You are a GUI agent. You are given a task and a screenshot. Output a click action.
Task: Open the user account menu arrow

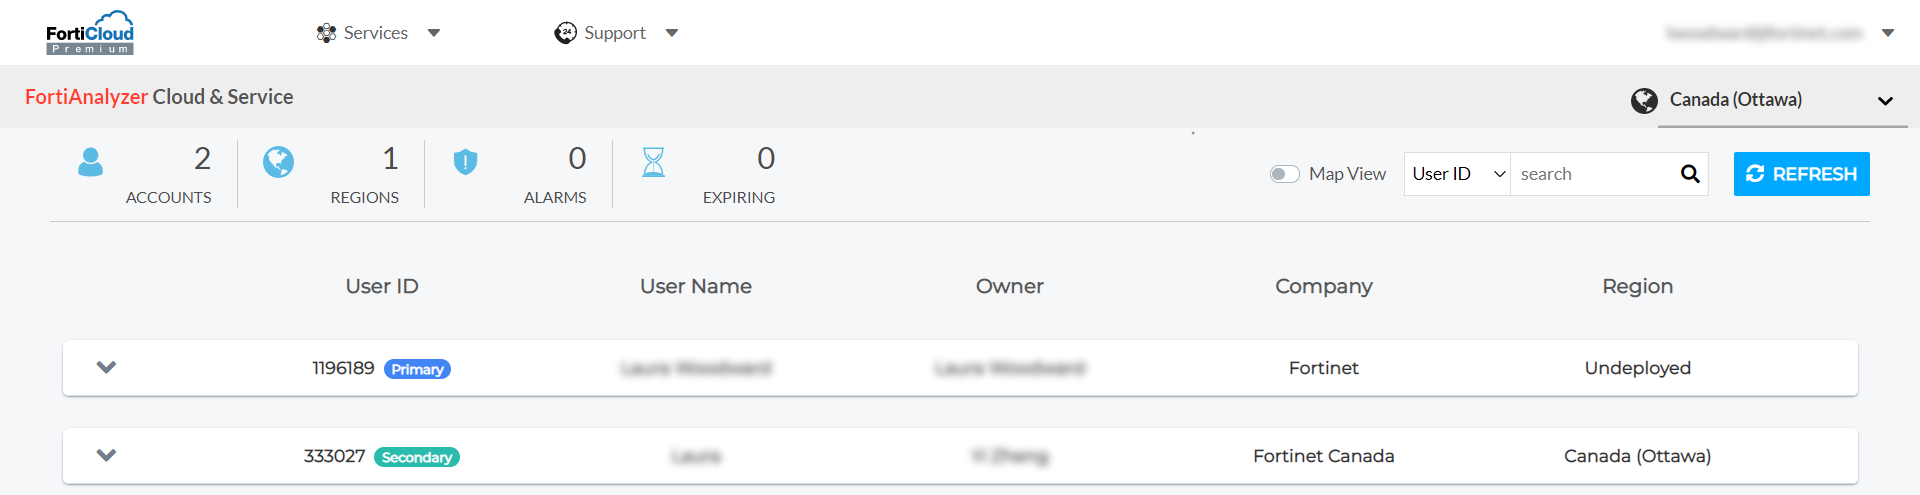click(x=1888, y=33)
